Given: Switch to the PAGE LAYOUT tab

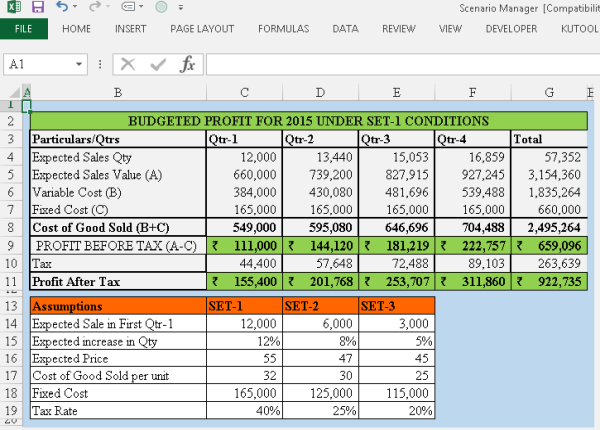Looking at the screenshot, I should (x=203, y=29).
